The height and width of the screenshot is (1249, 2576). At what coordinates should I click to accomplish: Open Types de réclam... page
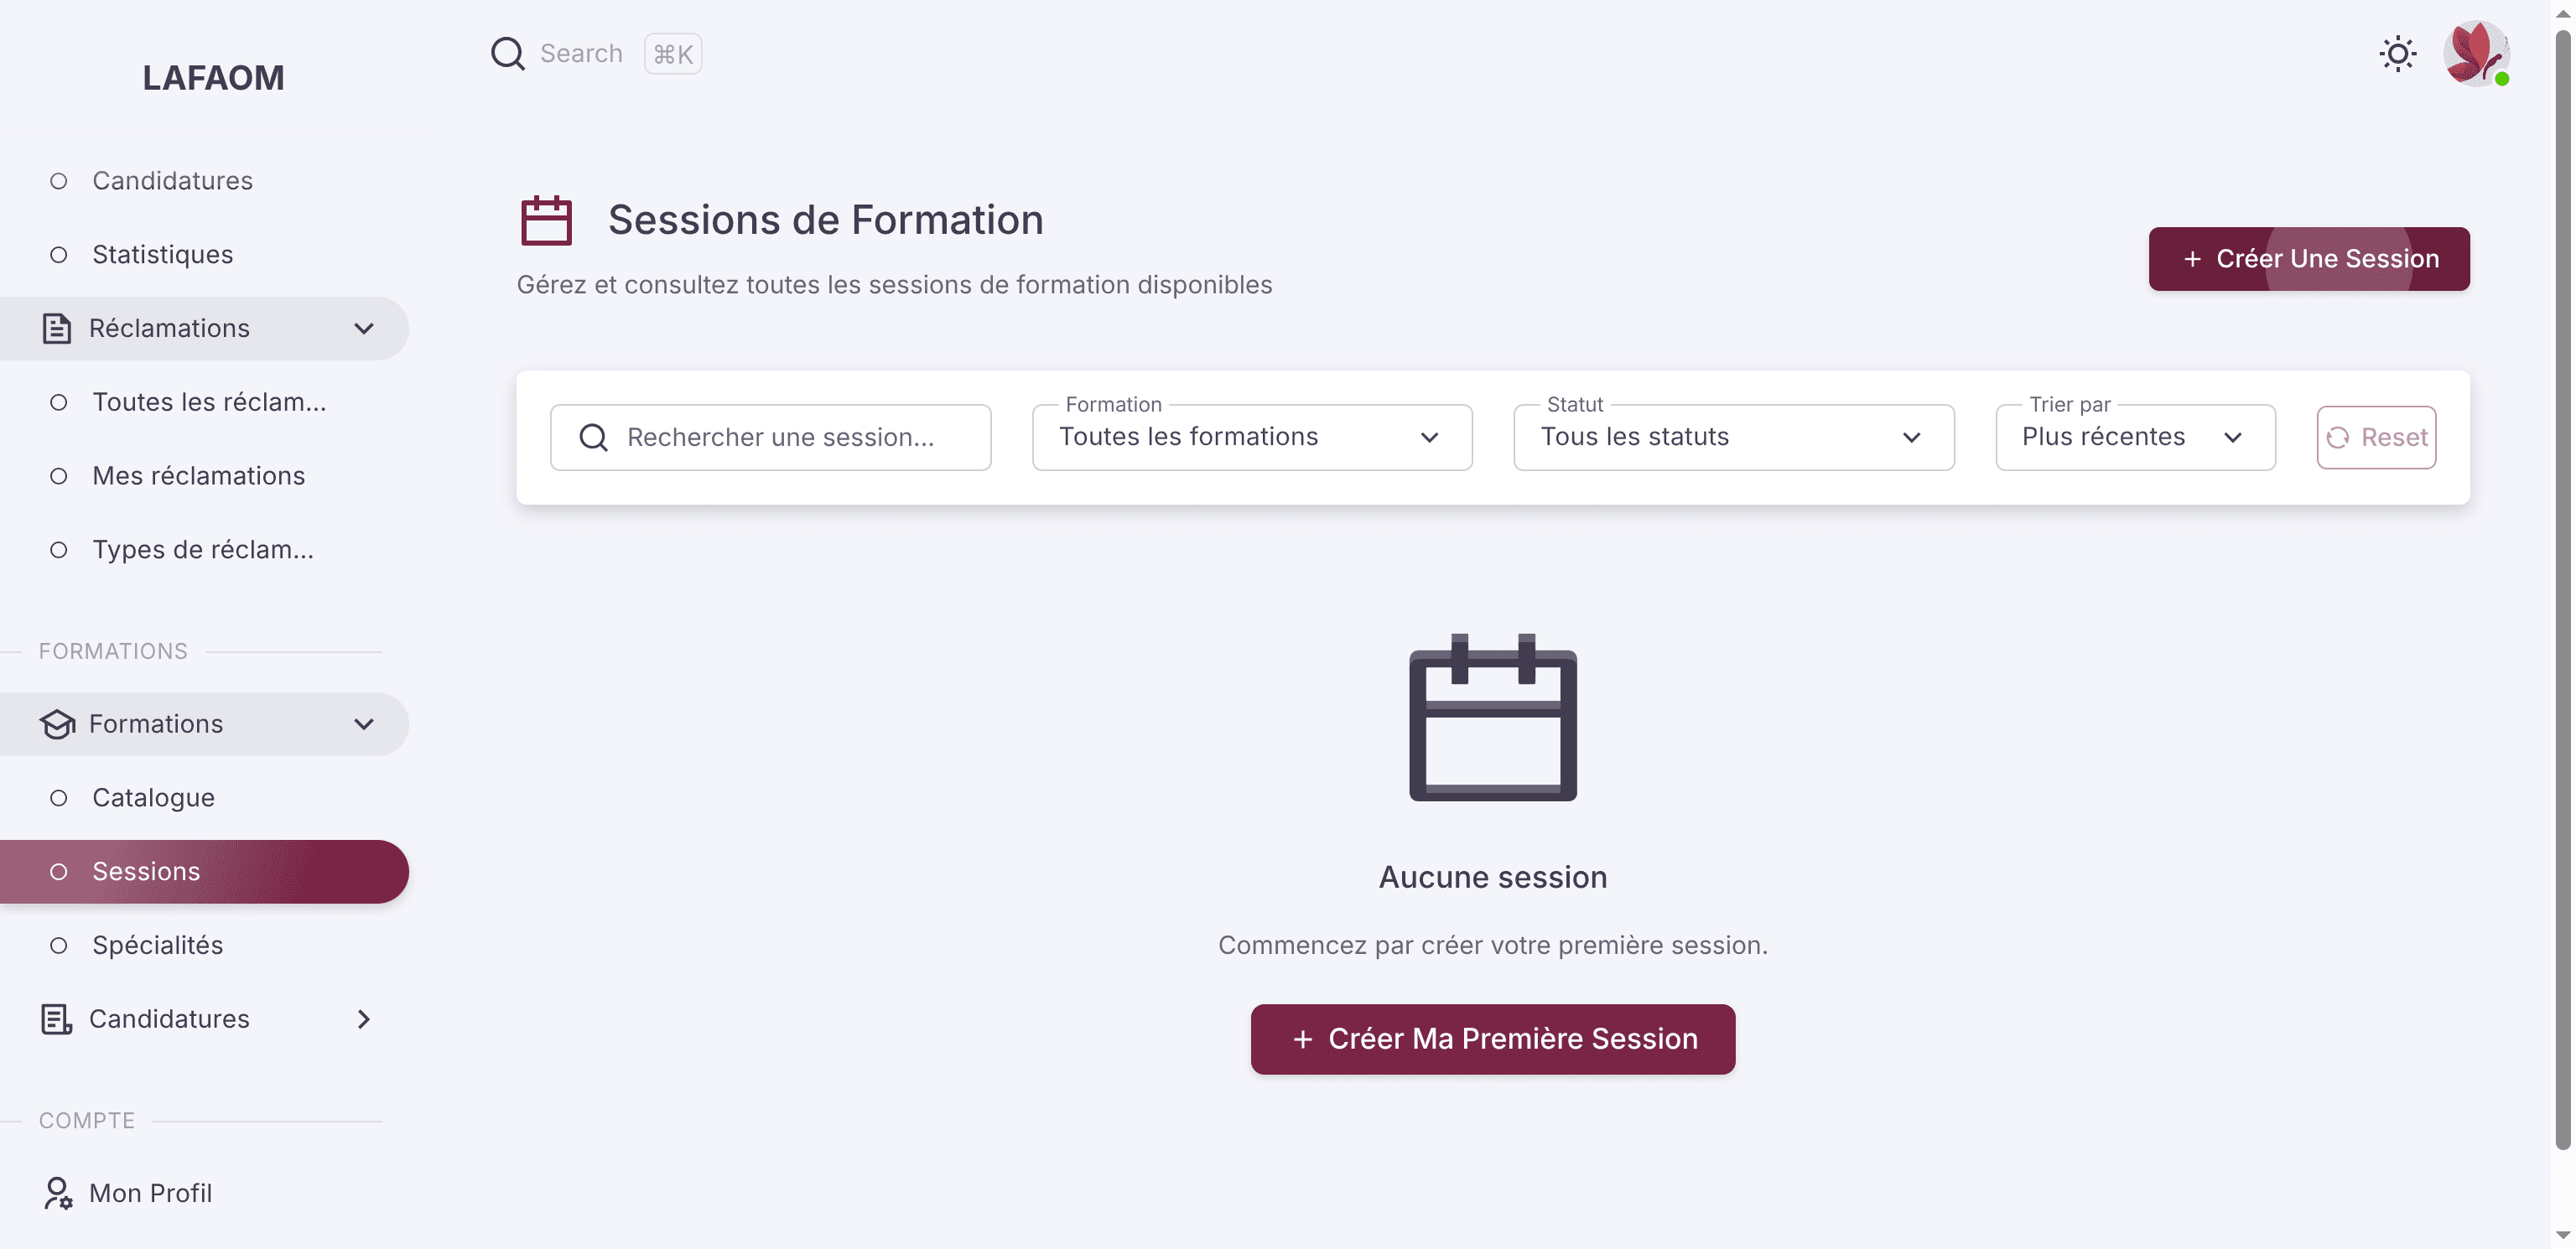tap(204, 549)
